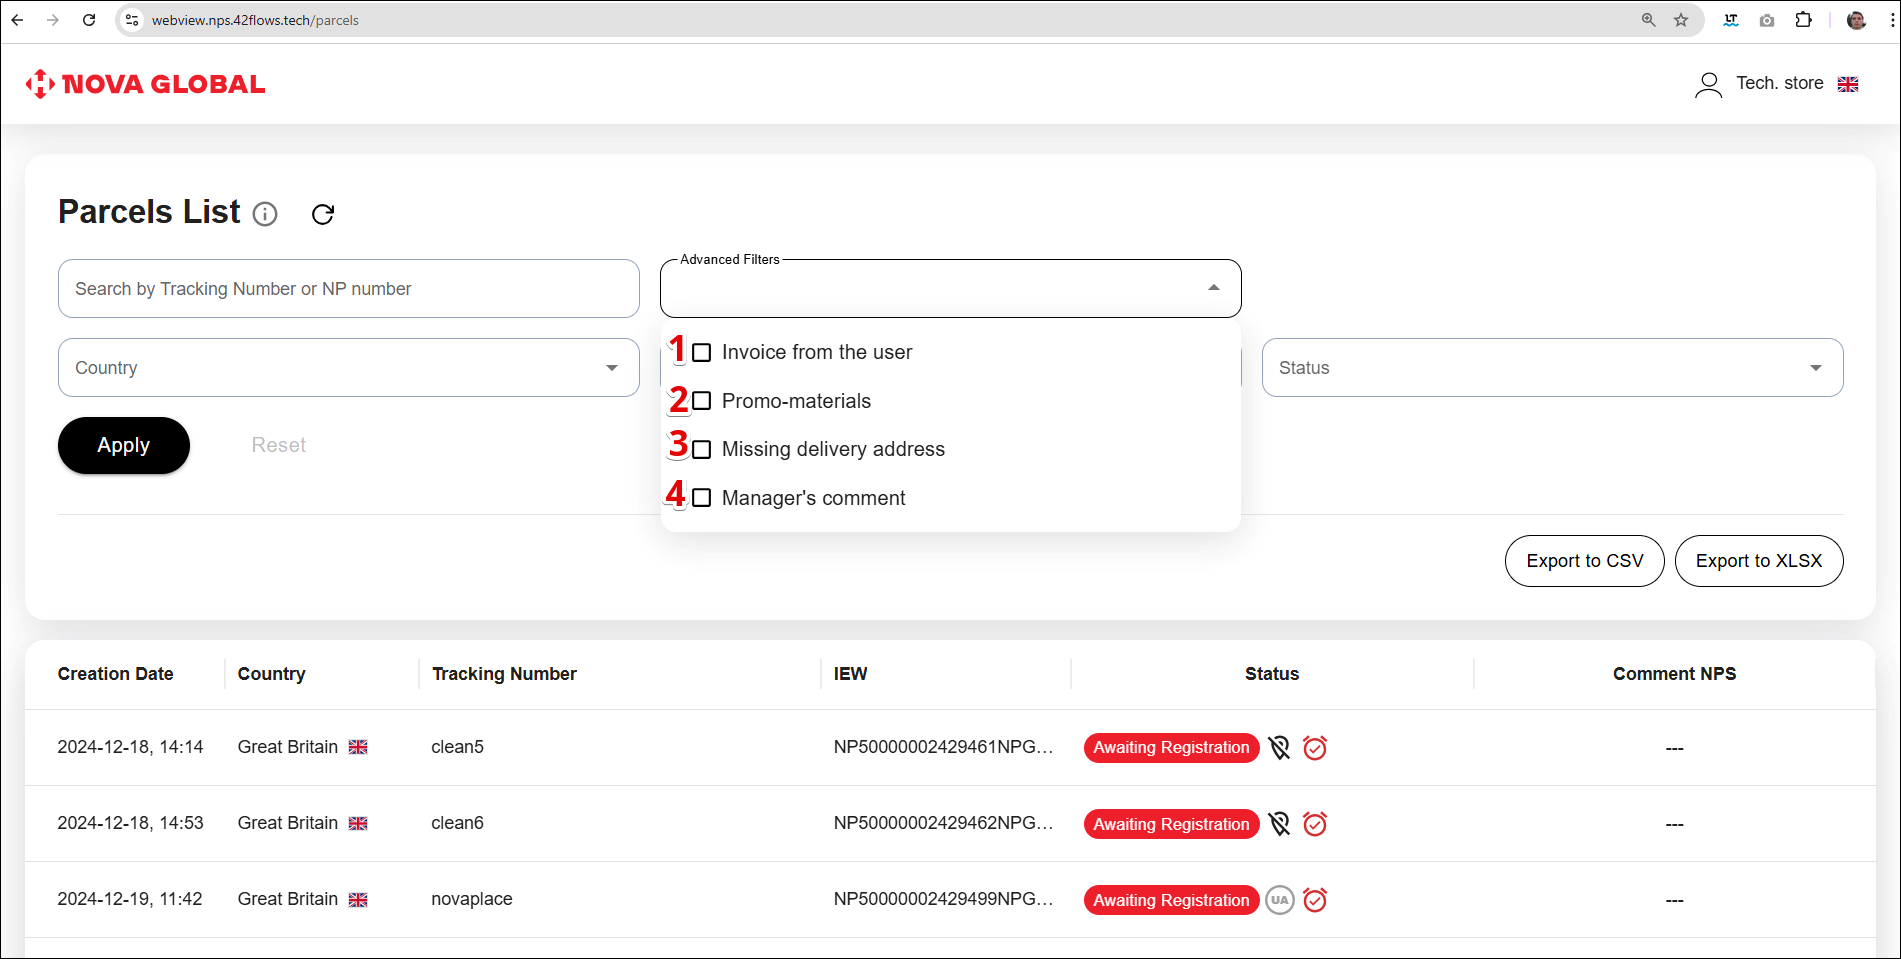Enable the Promo-materials filter checkbox
Image resolution: width=1901 pixels, height=959 pixels.
[x=702, y=401]
